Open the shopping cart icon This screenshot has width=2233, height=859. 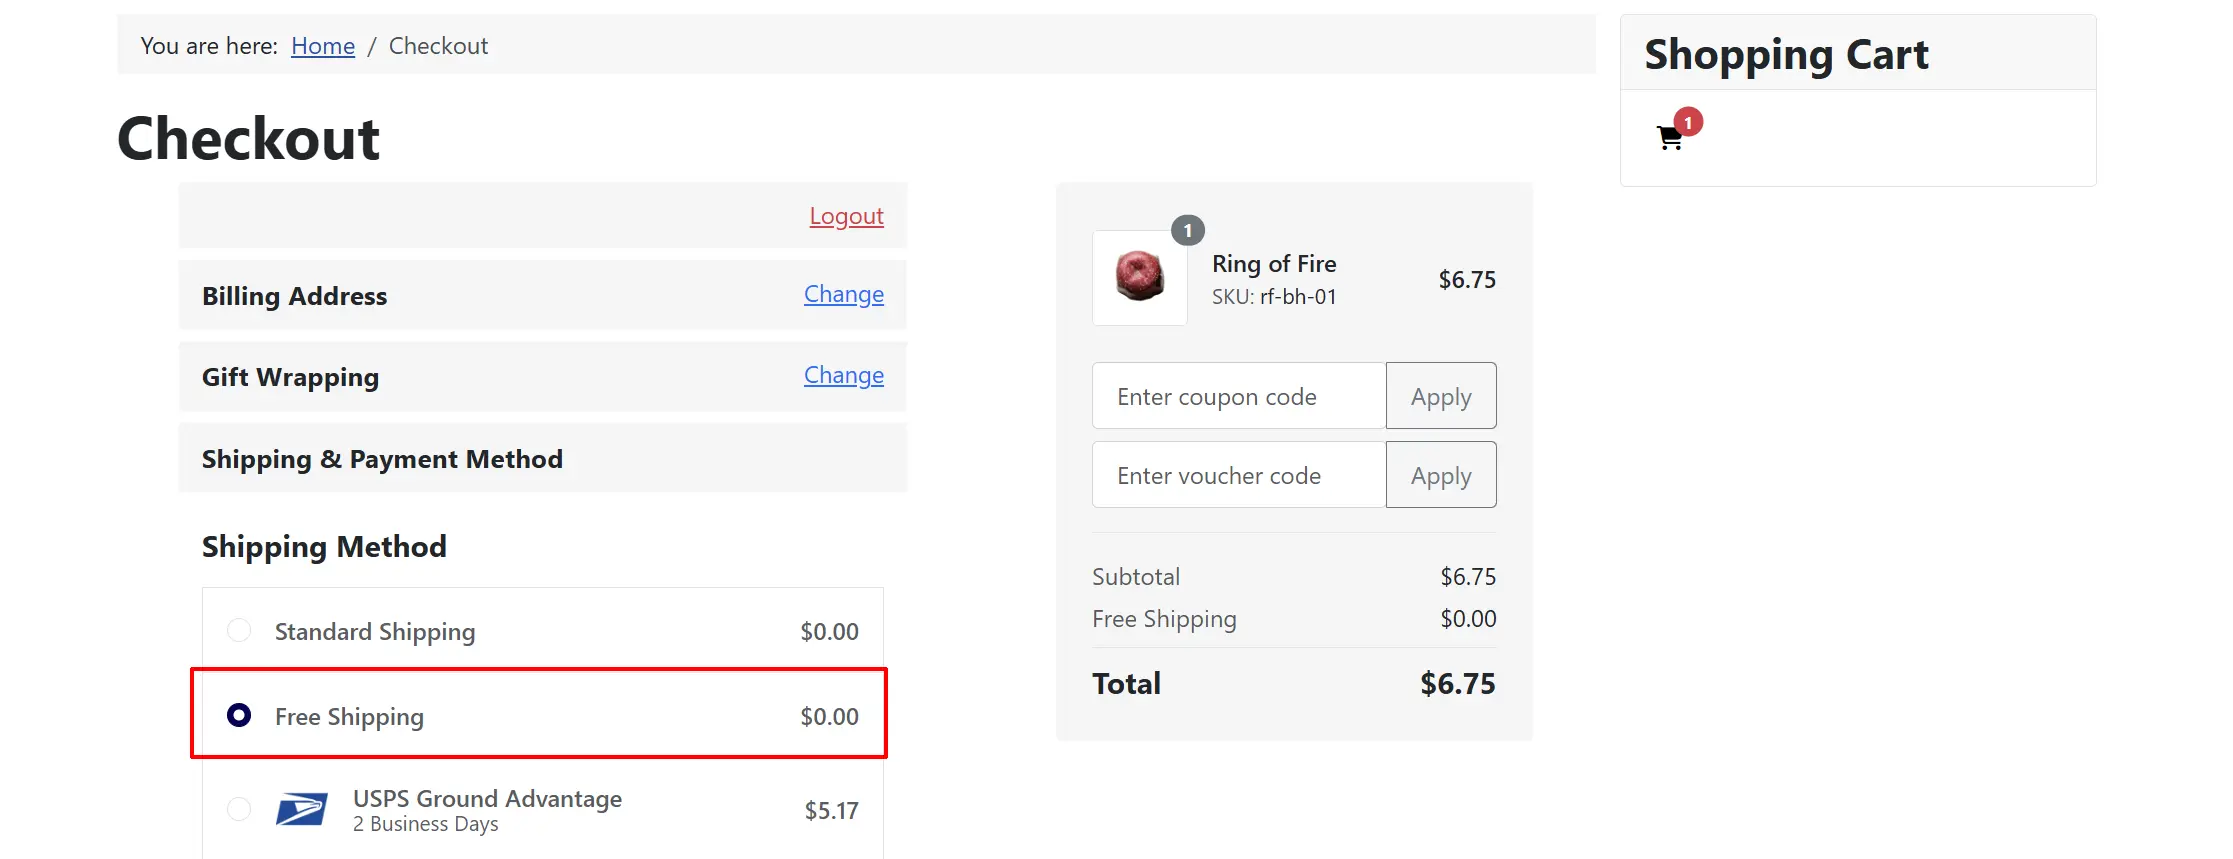click(x=1669, y=138)
